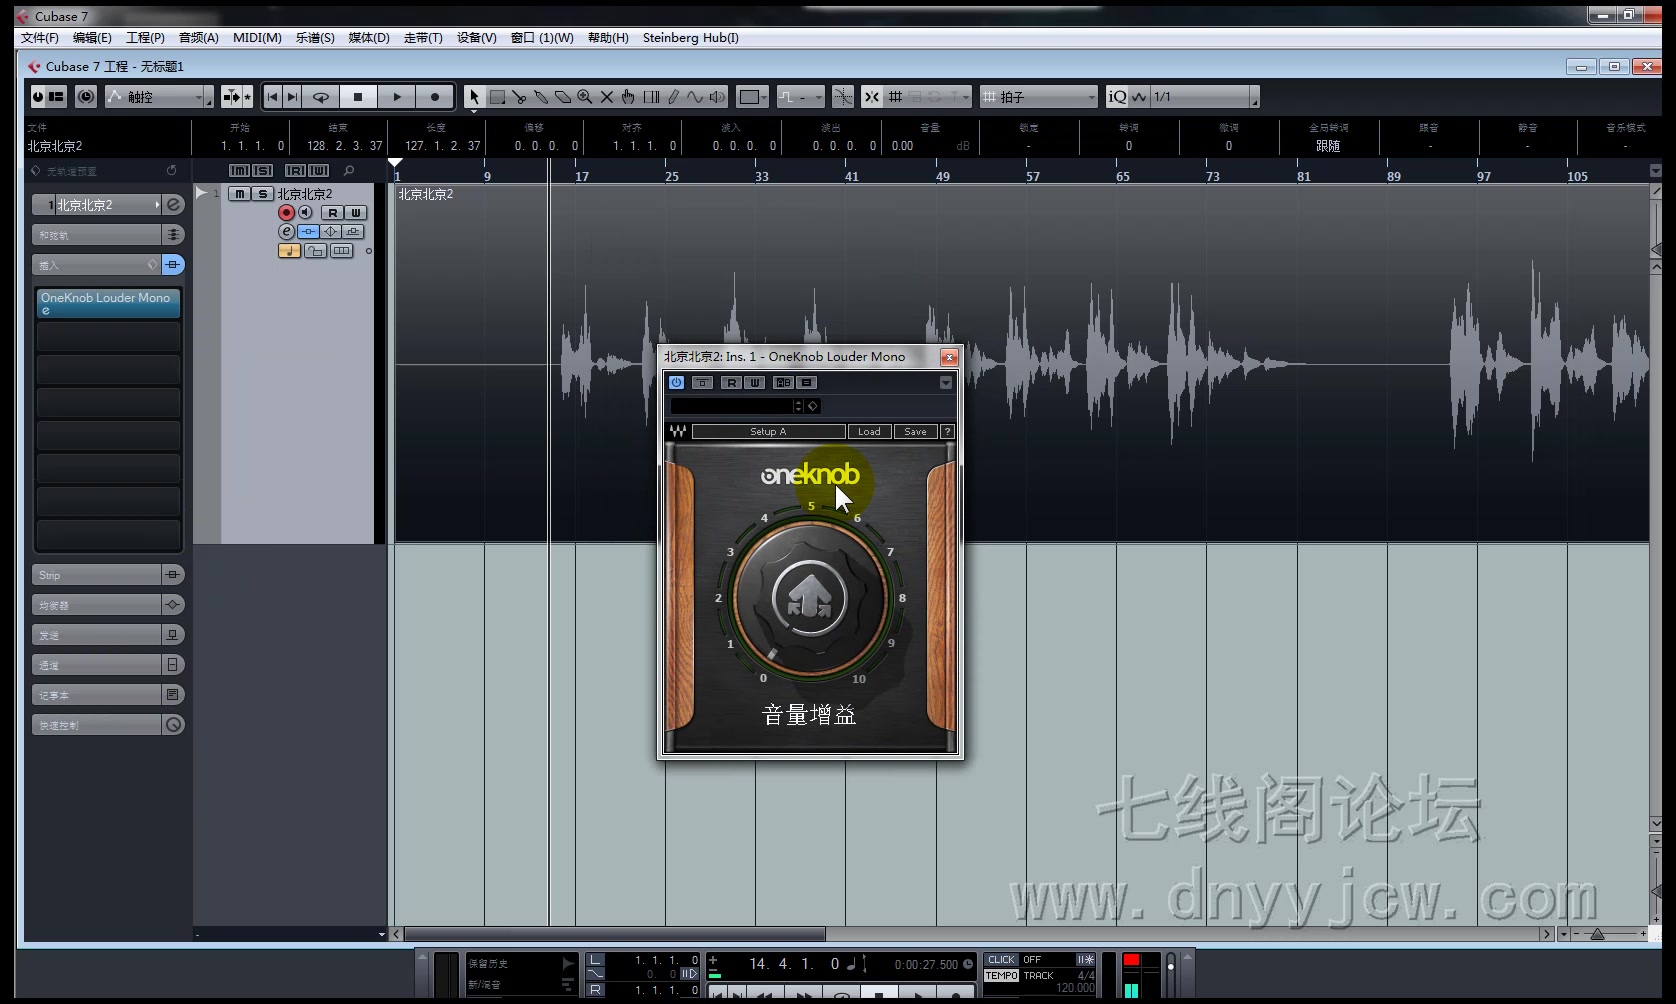
Task: Solo track 北京北京2 with S button
Action: click(x=262, y=194)
